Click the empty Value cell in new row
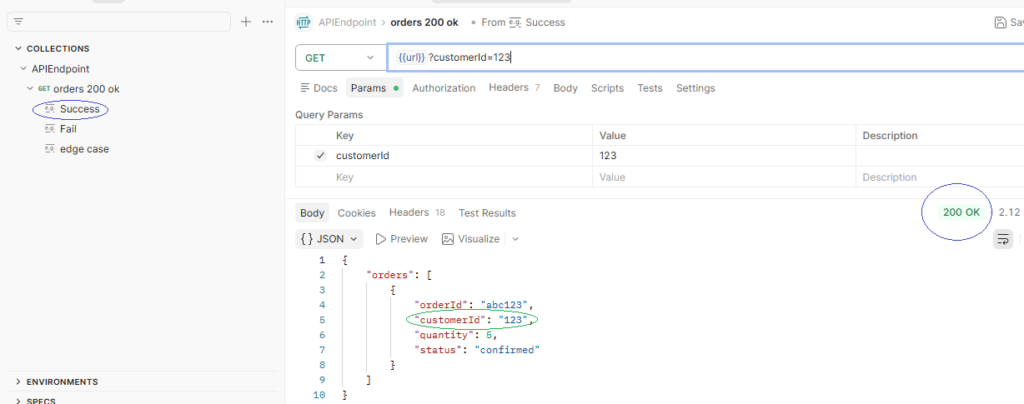The image size is (1024, 404). click(724, 177)
